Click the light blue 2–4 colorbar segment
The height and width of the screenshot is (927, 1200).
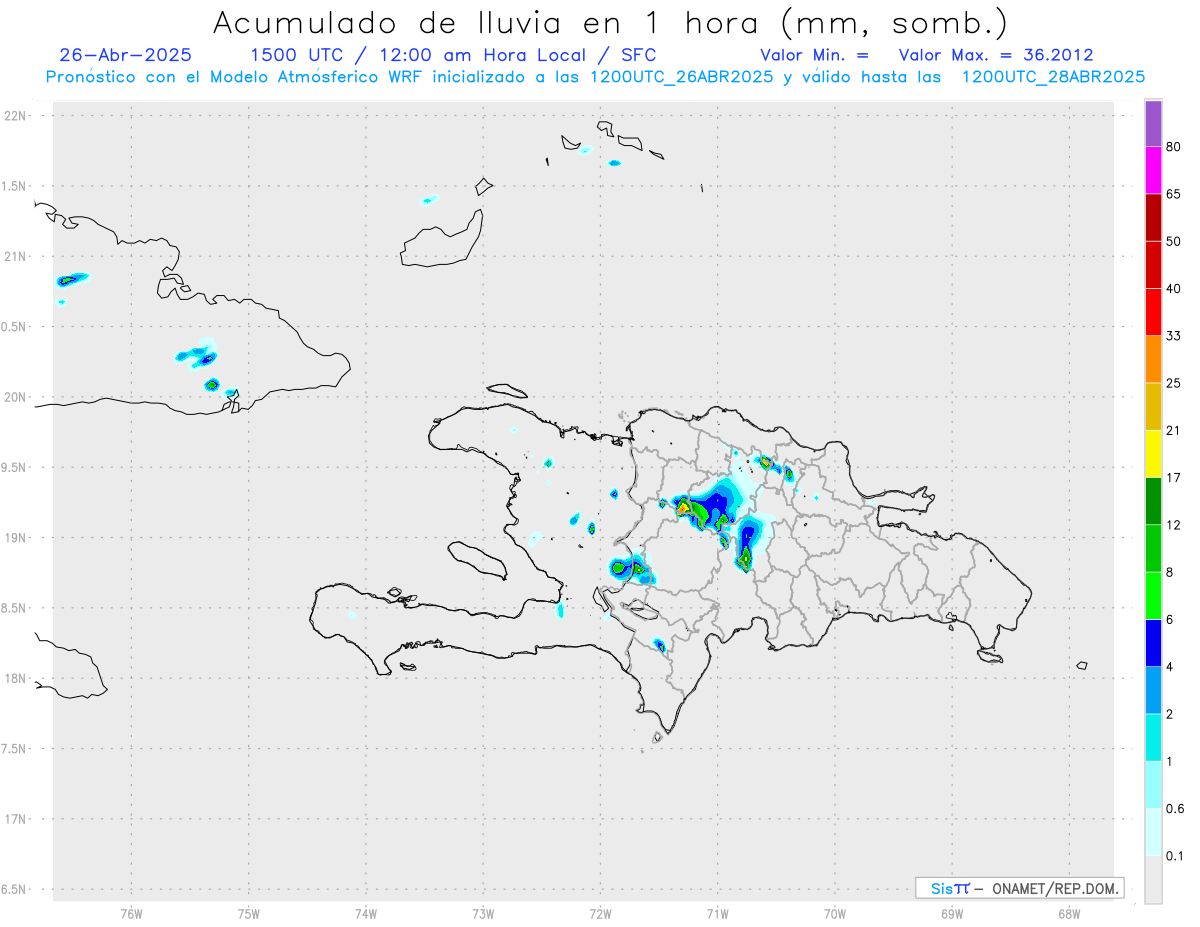click(1153, 690)
